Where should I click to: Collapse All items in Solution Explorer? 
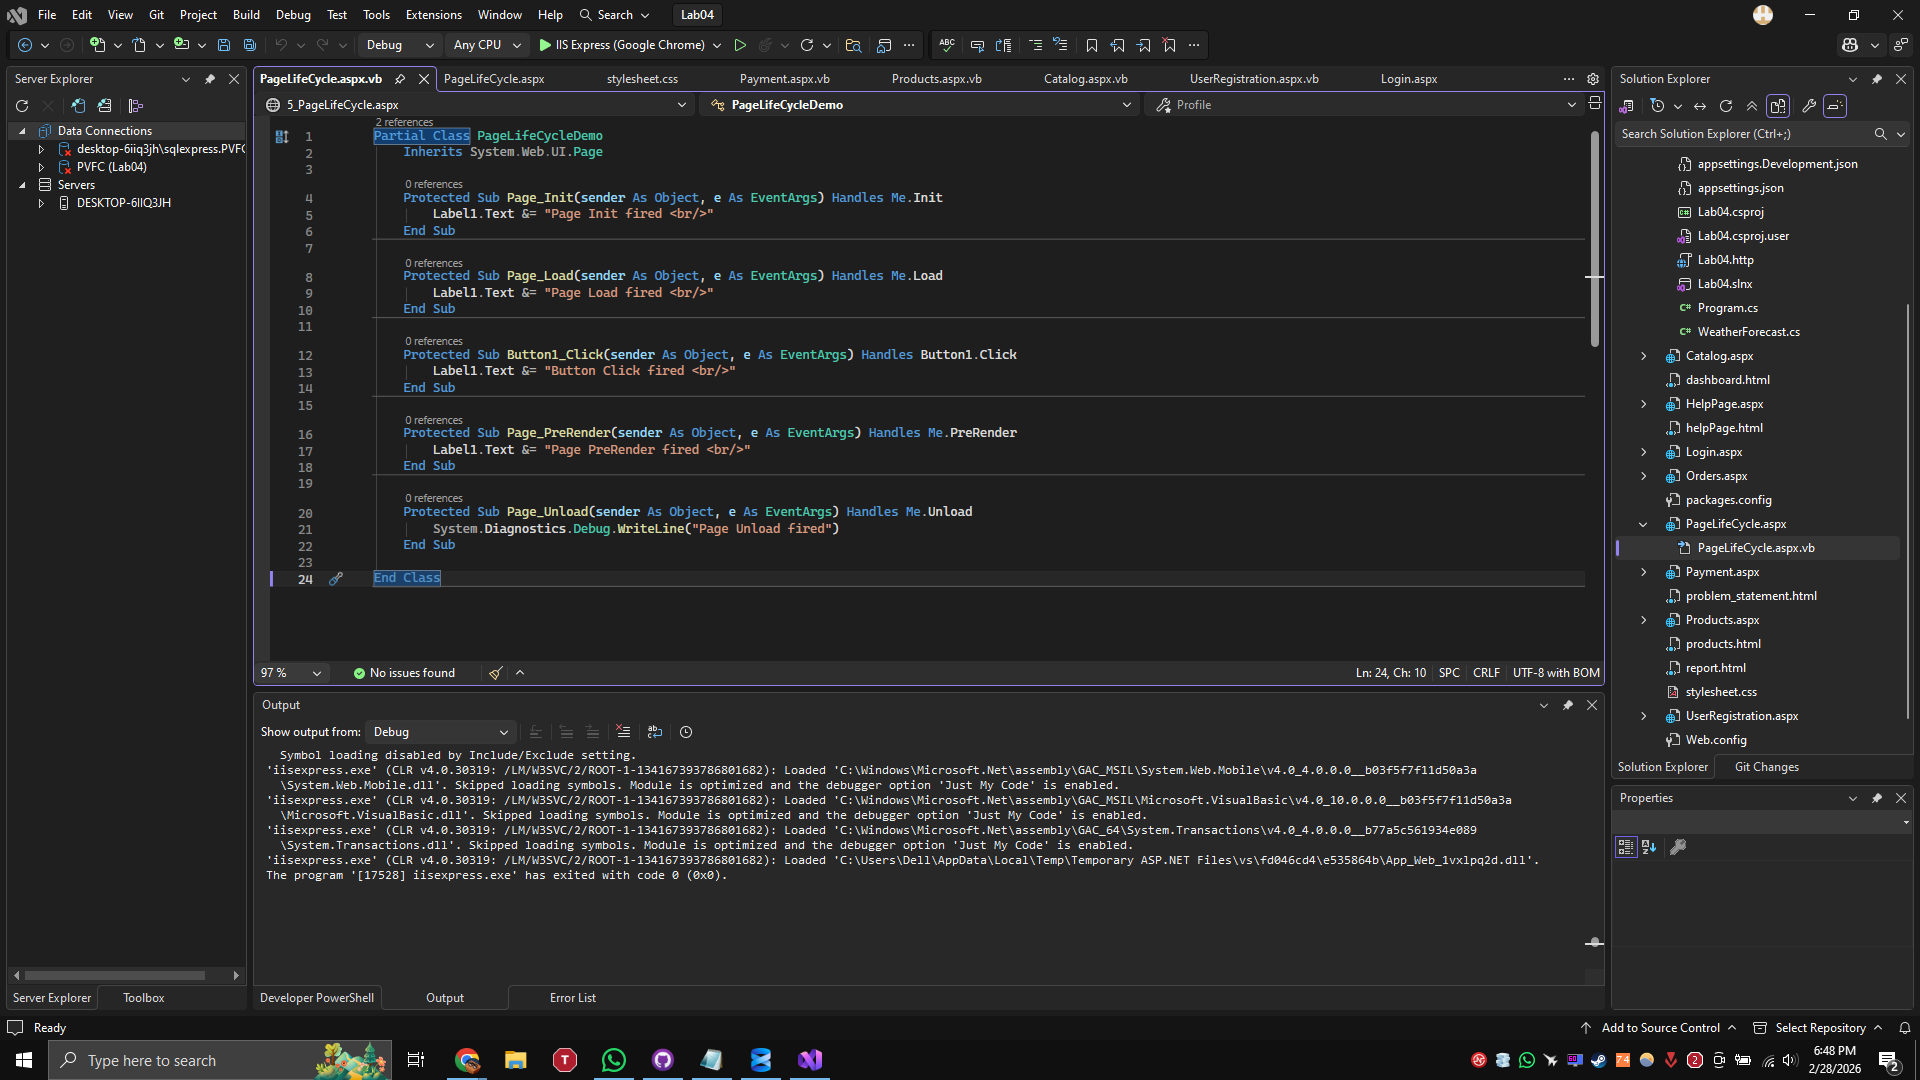(x=1752, y=106)
